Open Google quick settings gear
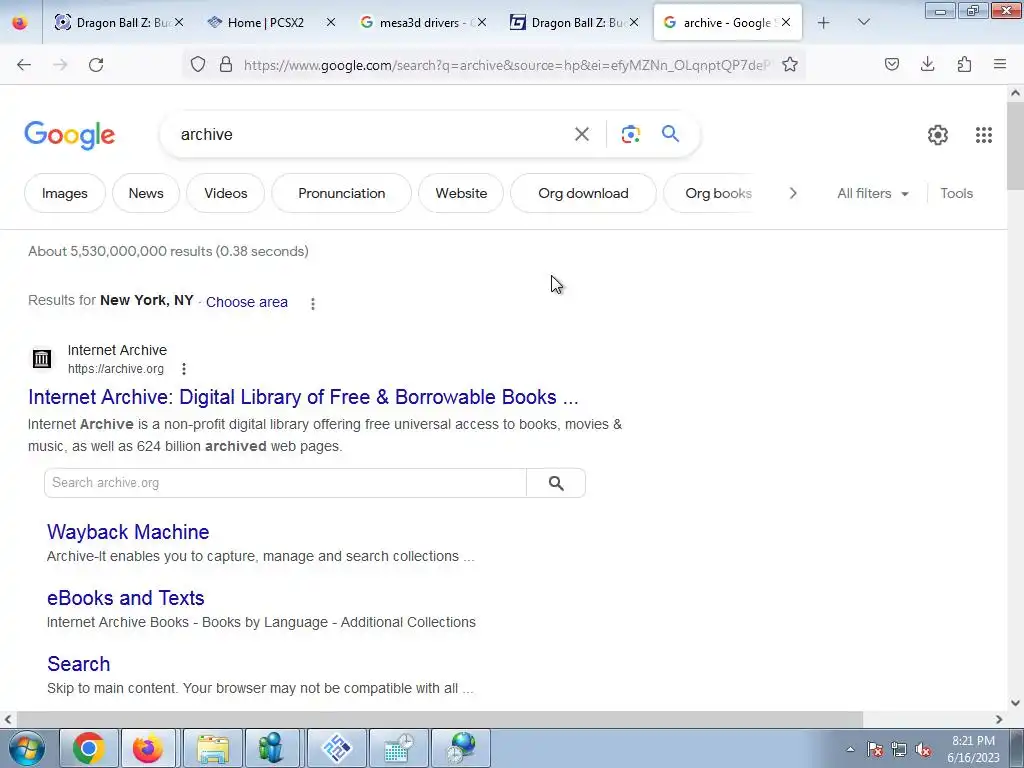The image size is (1024, 768). click(x=938, y=135)
